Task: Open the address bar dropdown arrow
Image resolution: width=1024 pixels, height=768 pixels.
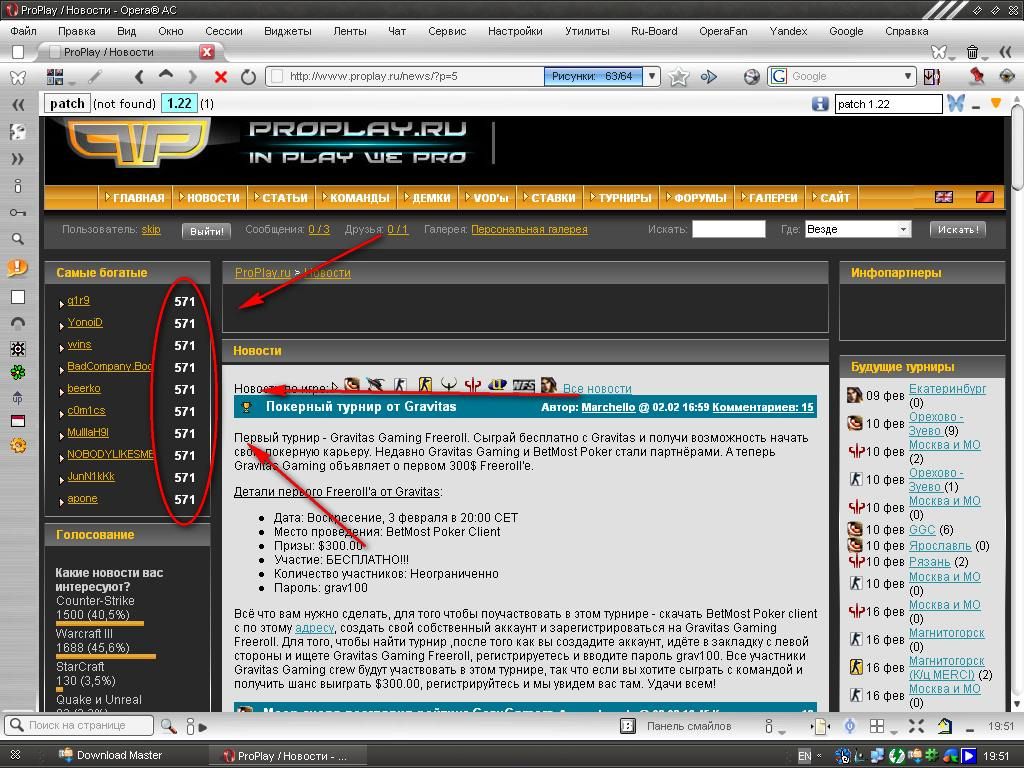Action: (652, 76)
